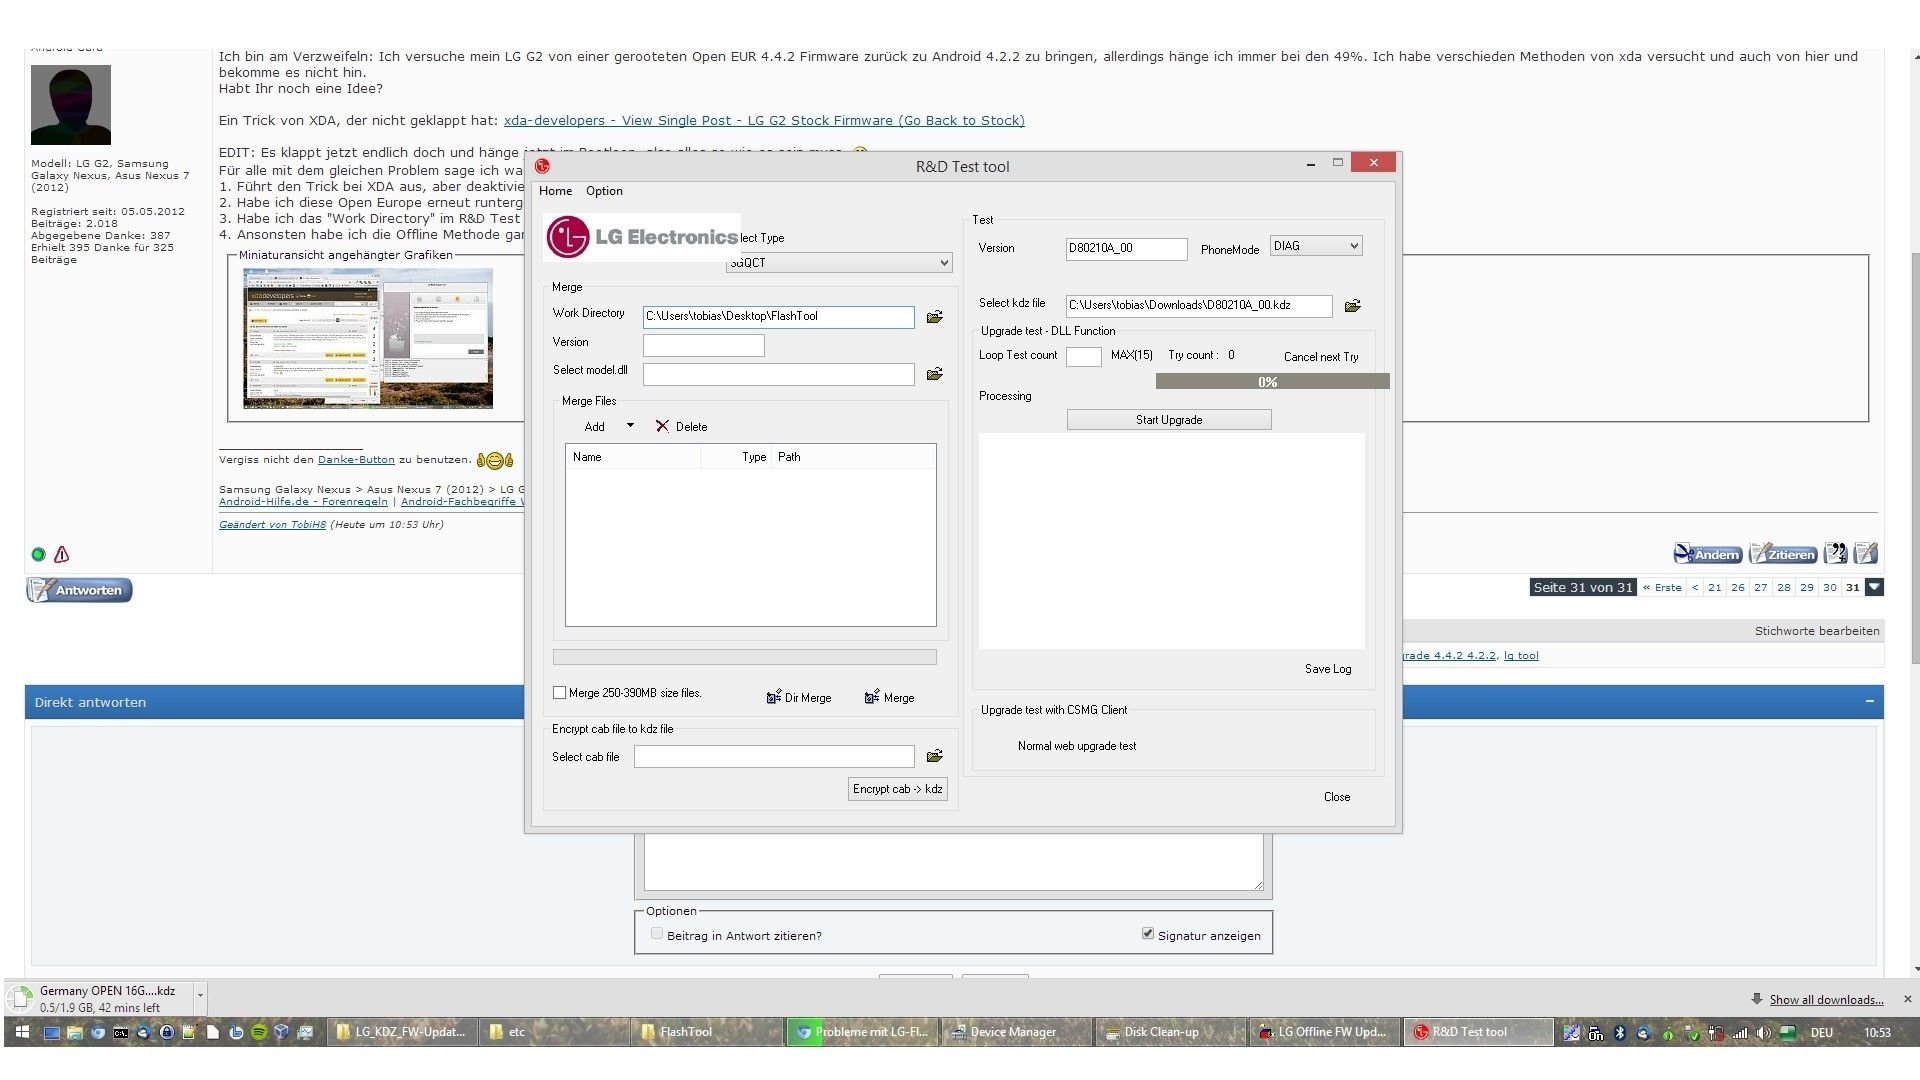Open the folder icon next to Select kdz file
Image resolution: width=1920 pixels, height=1080 pixels.
(x=1352, y=306)
